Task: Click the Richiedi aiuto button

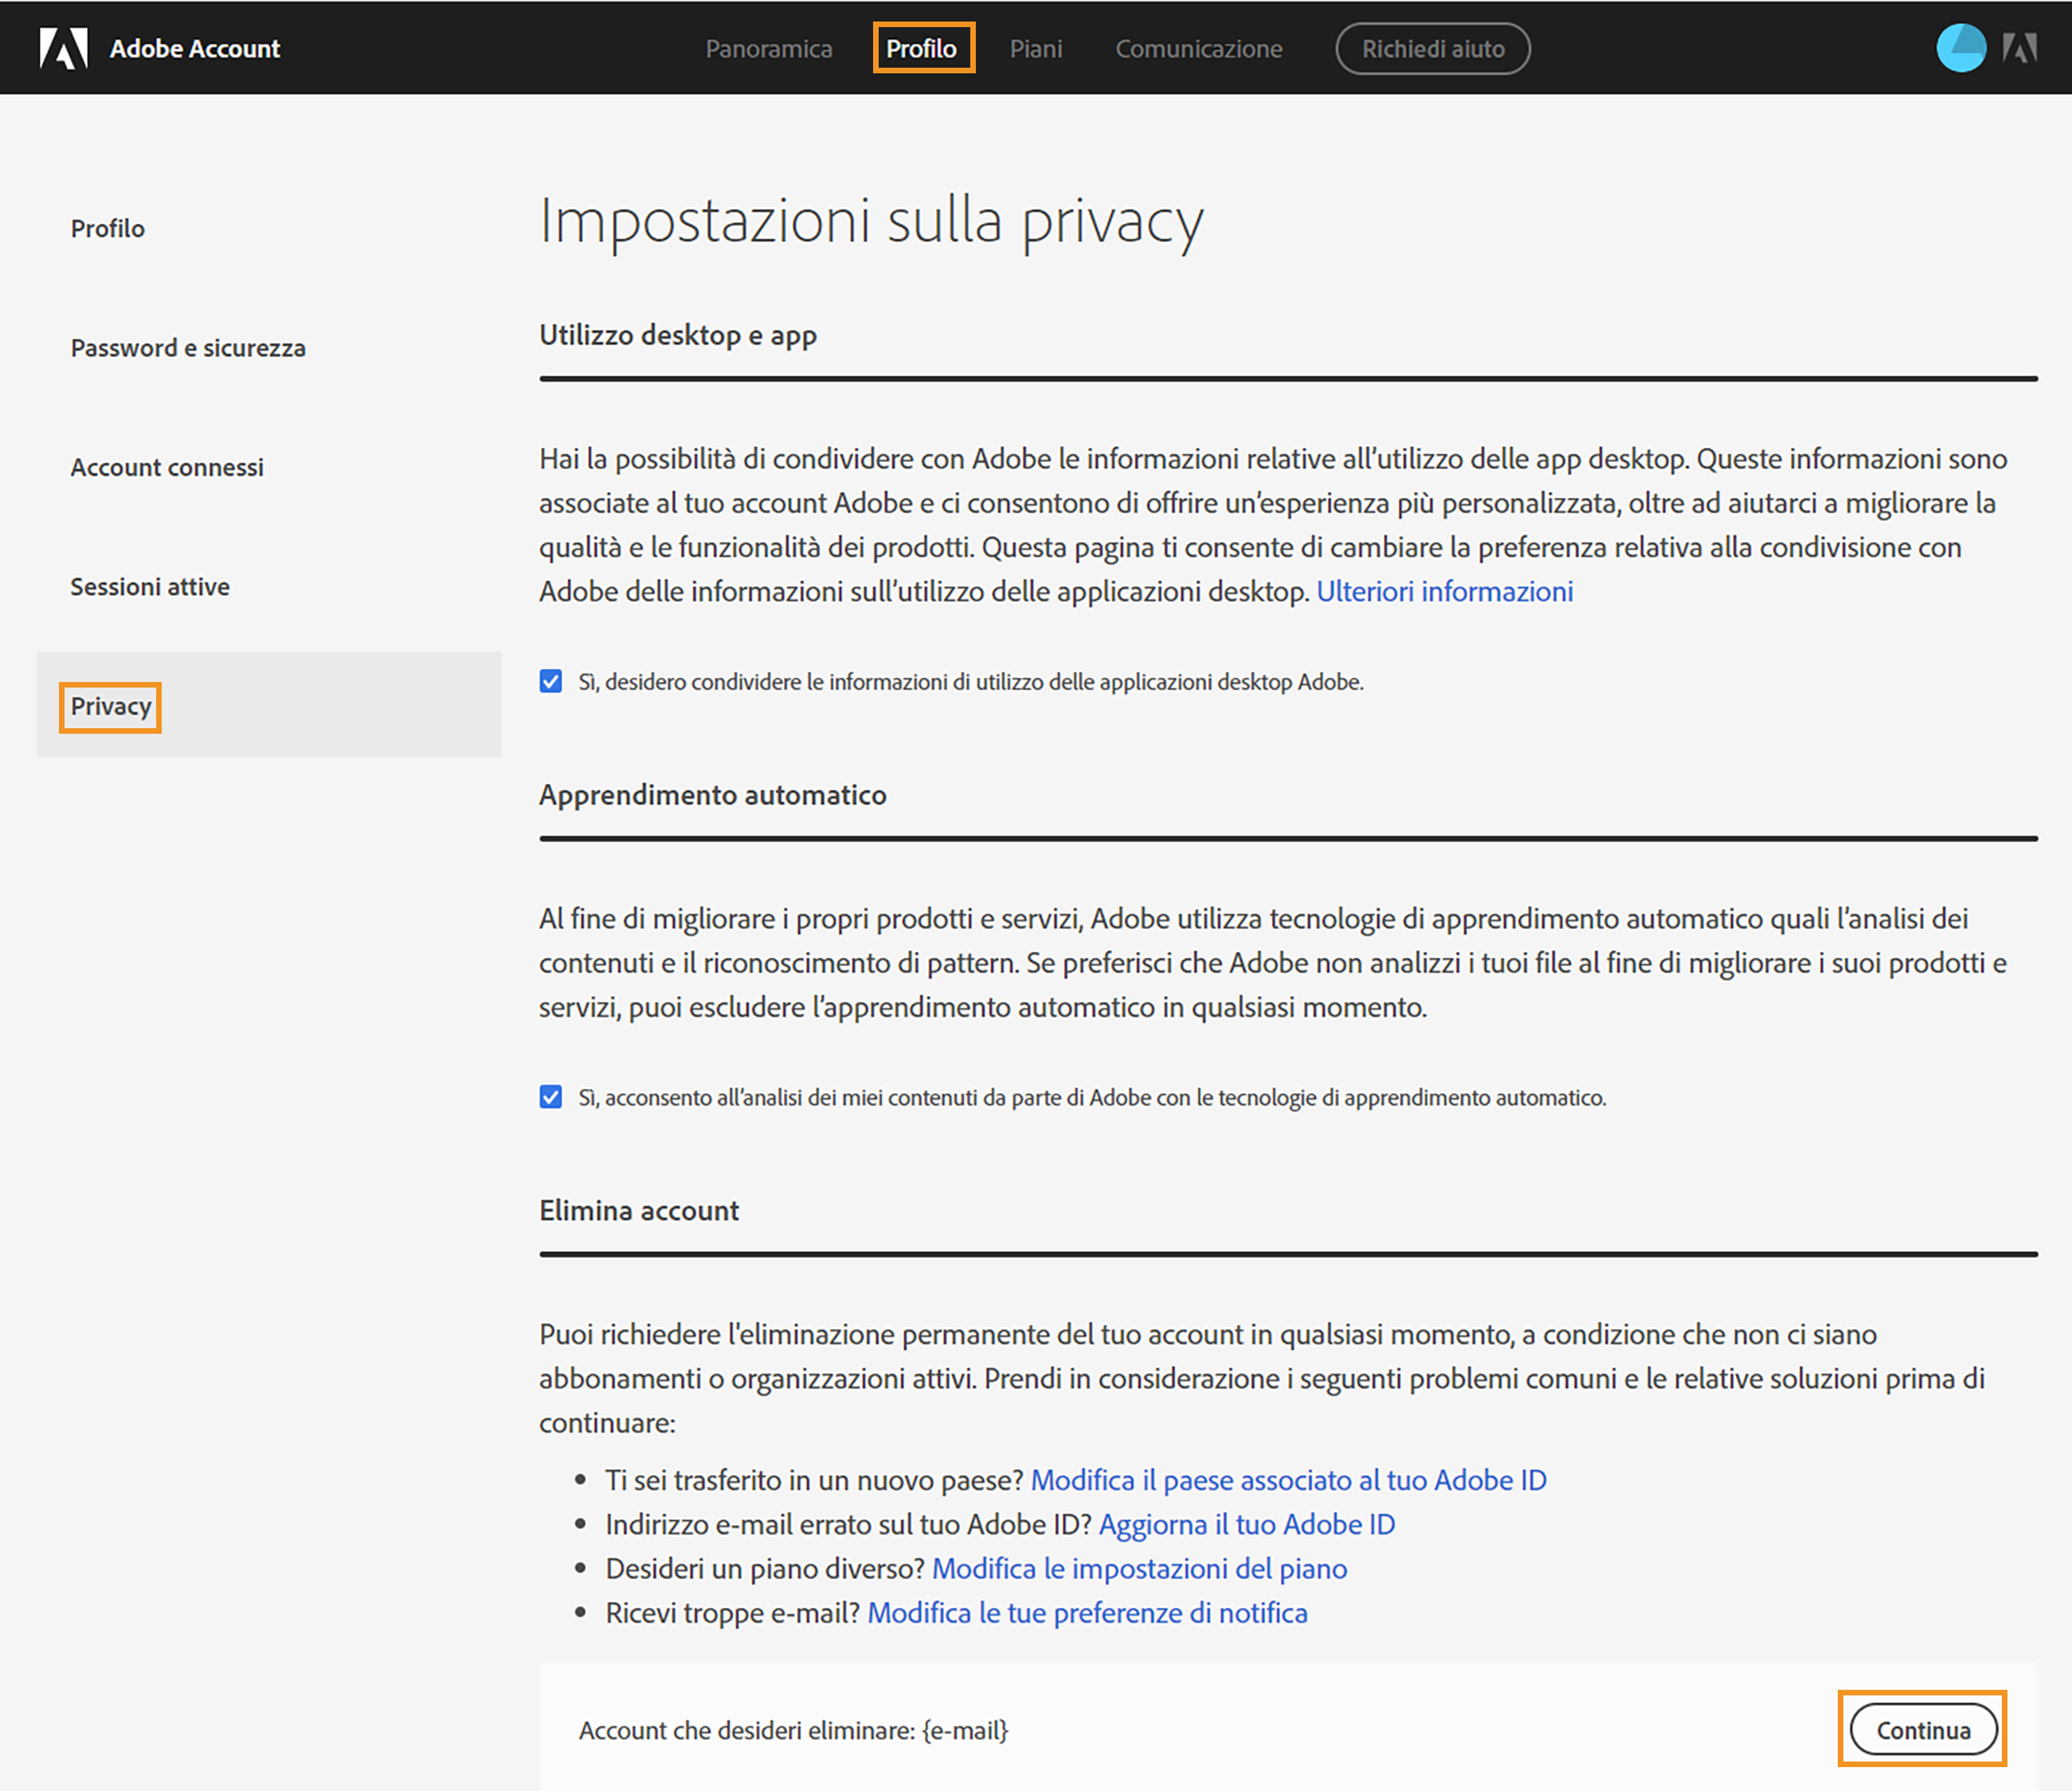Action: pyautogui.click(x=1432, y=48)
